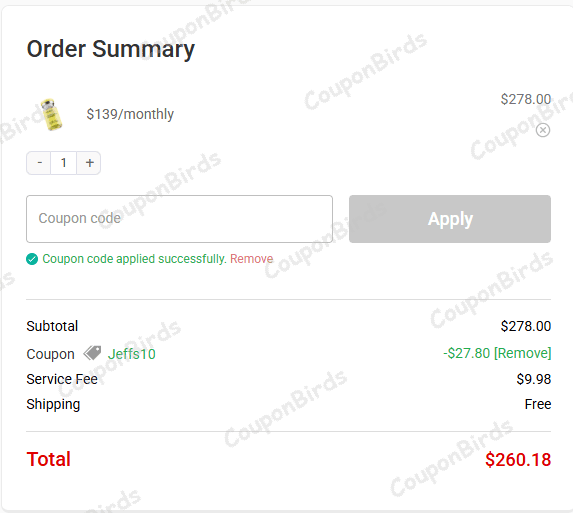This screenshot has height=513, width=573.
Task: Click the red Total label
Action: [49, 459]
